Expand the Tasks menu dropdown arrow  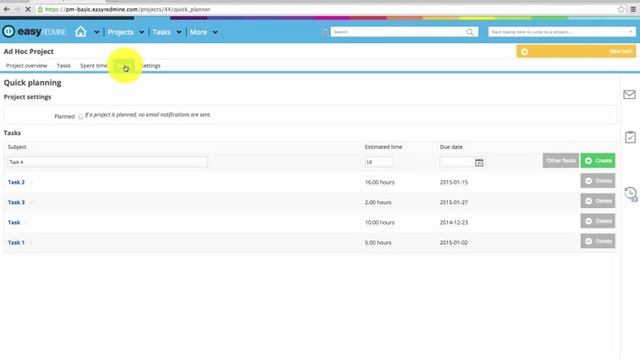(x=179, y=32)
